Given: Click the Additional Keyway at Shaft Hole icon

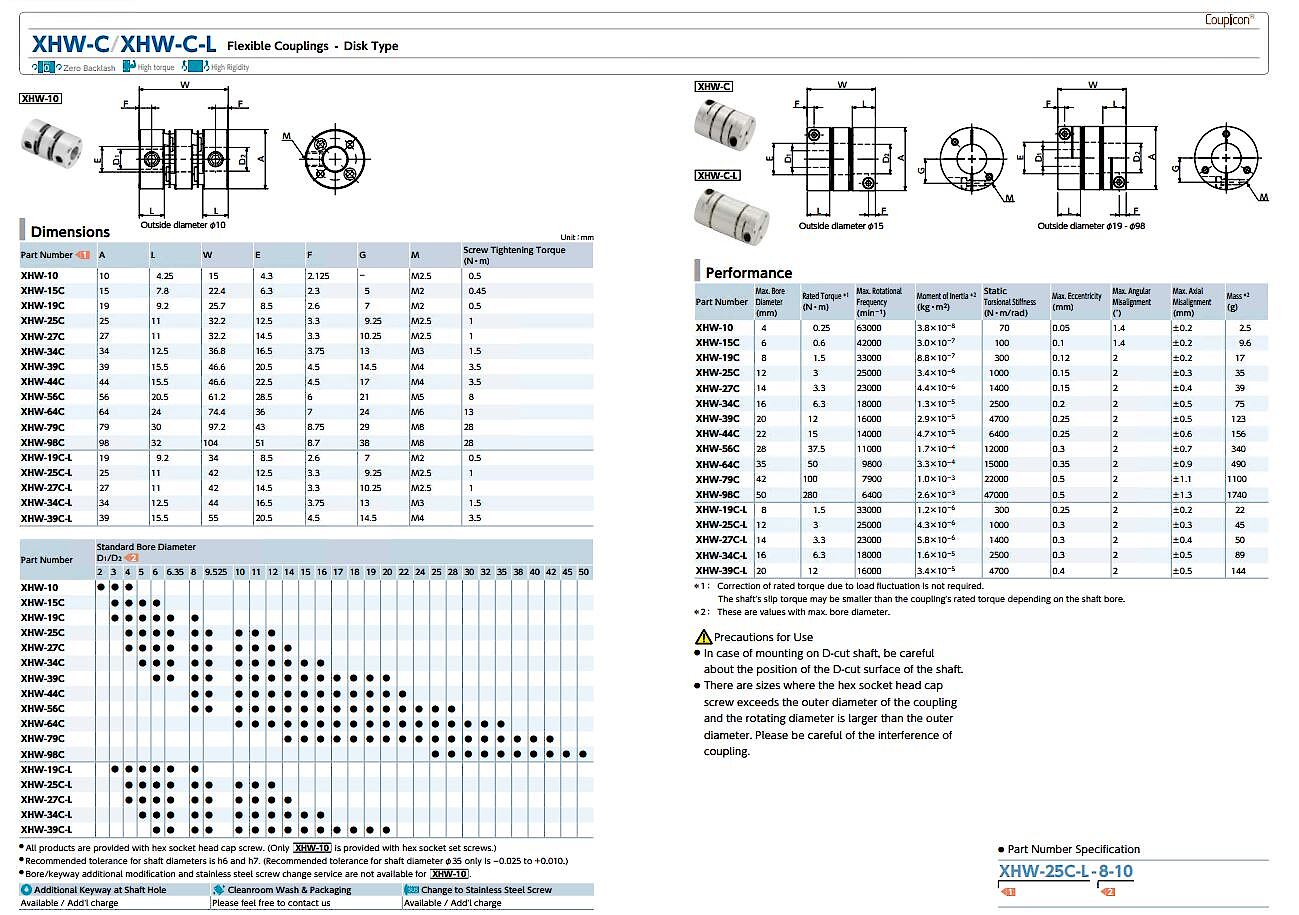Looking at the screenshot, I should (x=26, y=890).
